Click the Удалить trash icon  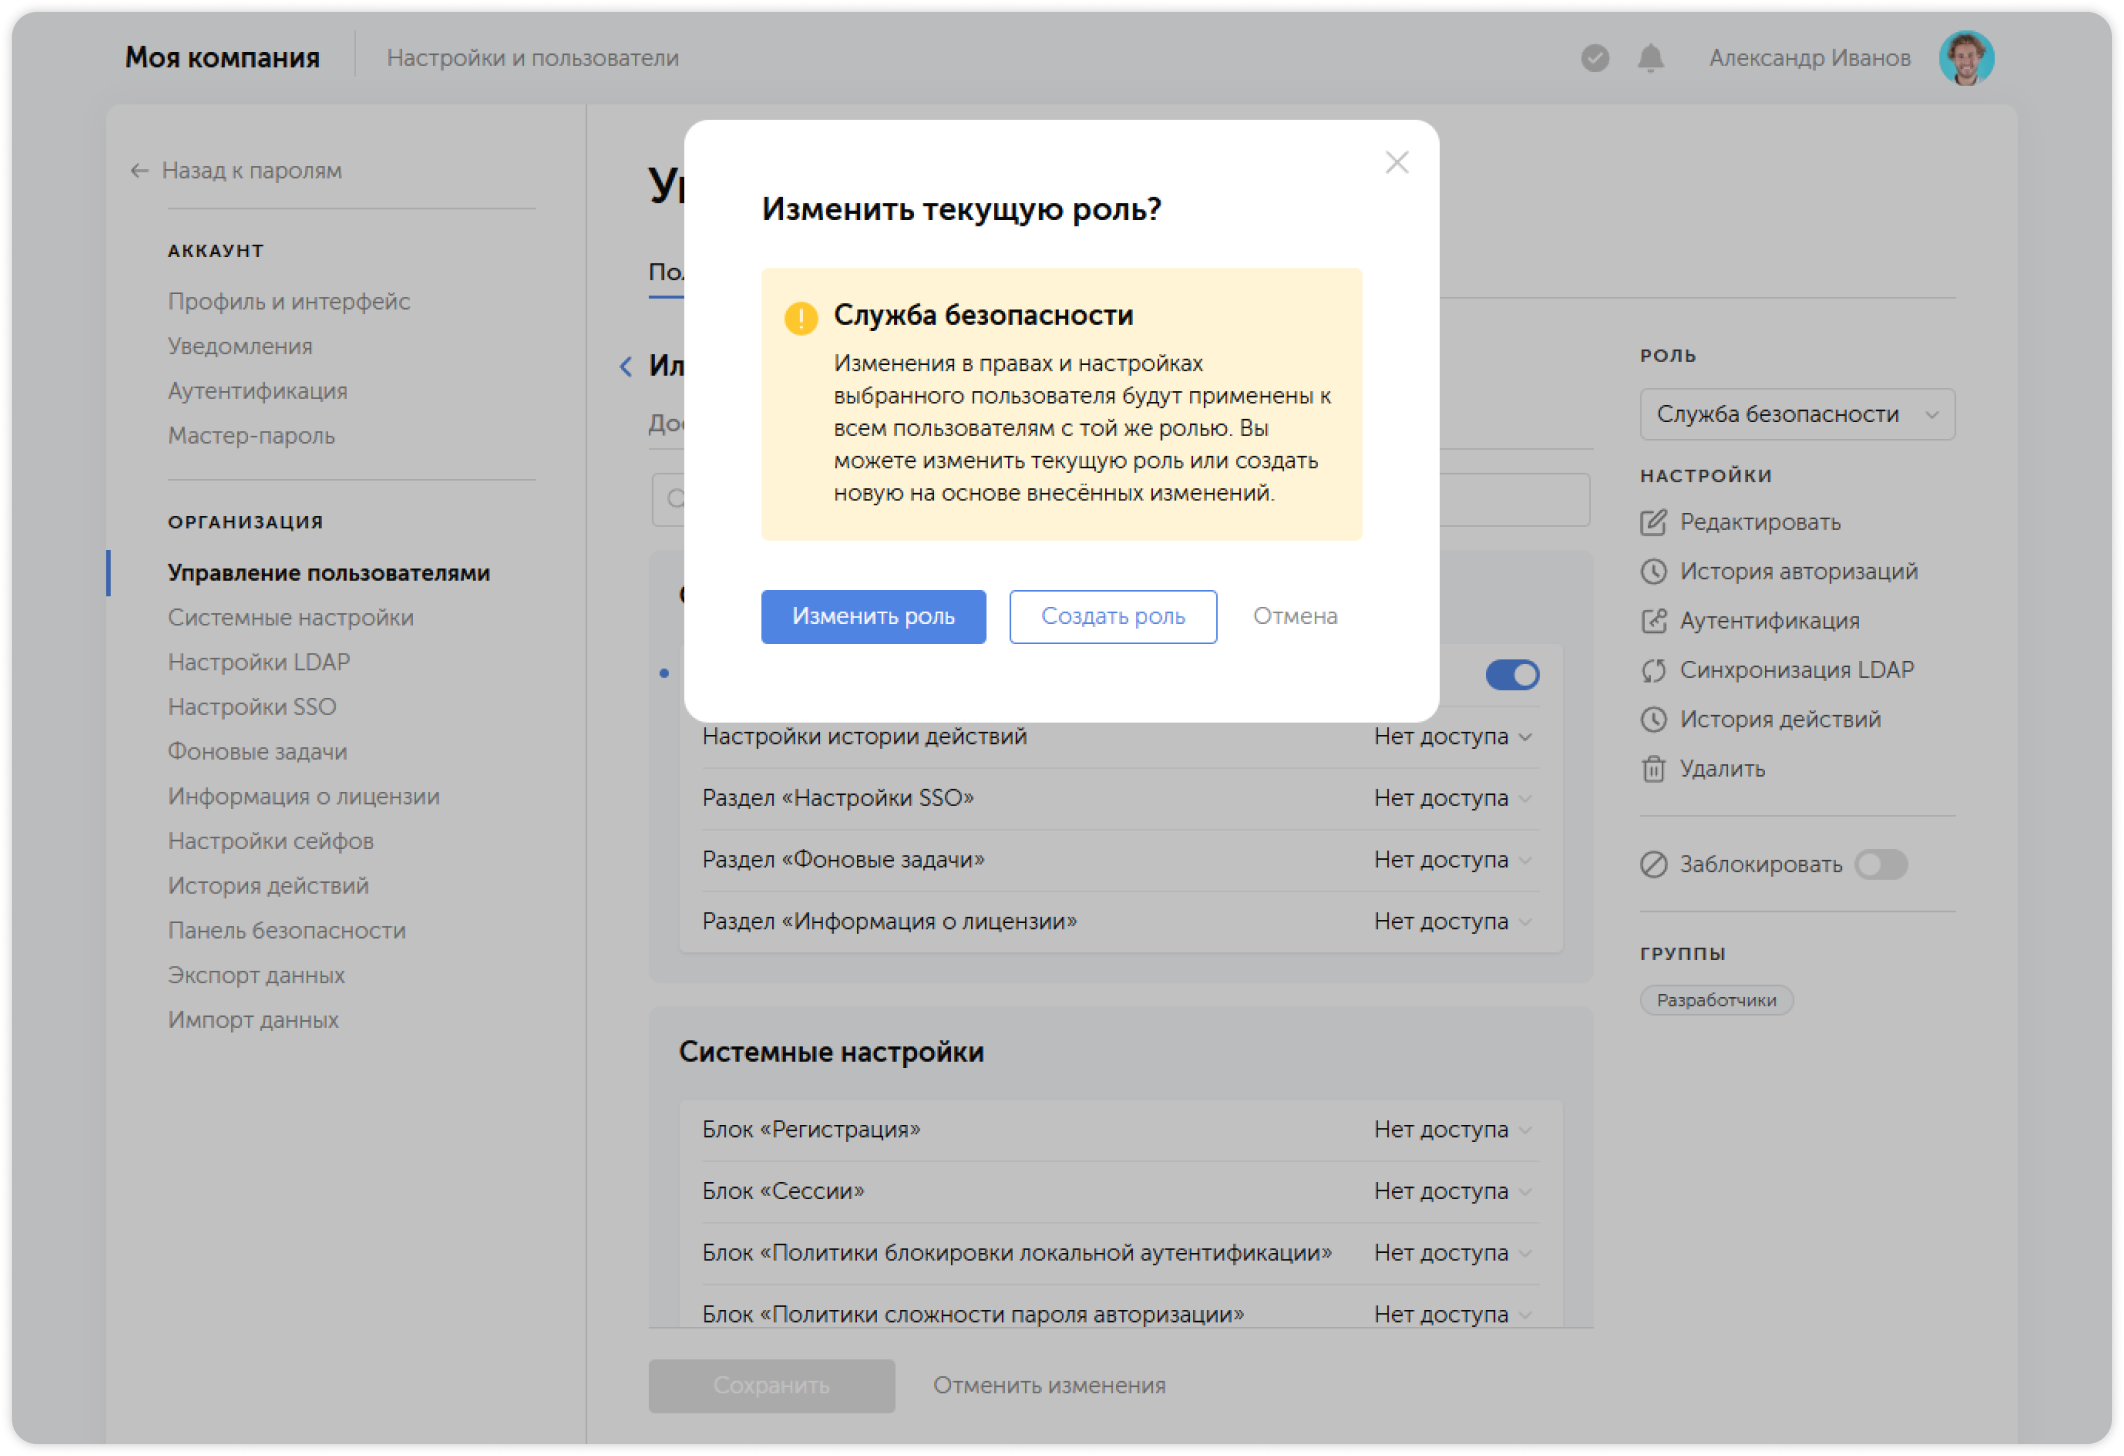coord(1654,769)
